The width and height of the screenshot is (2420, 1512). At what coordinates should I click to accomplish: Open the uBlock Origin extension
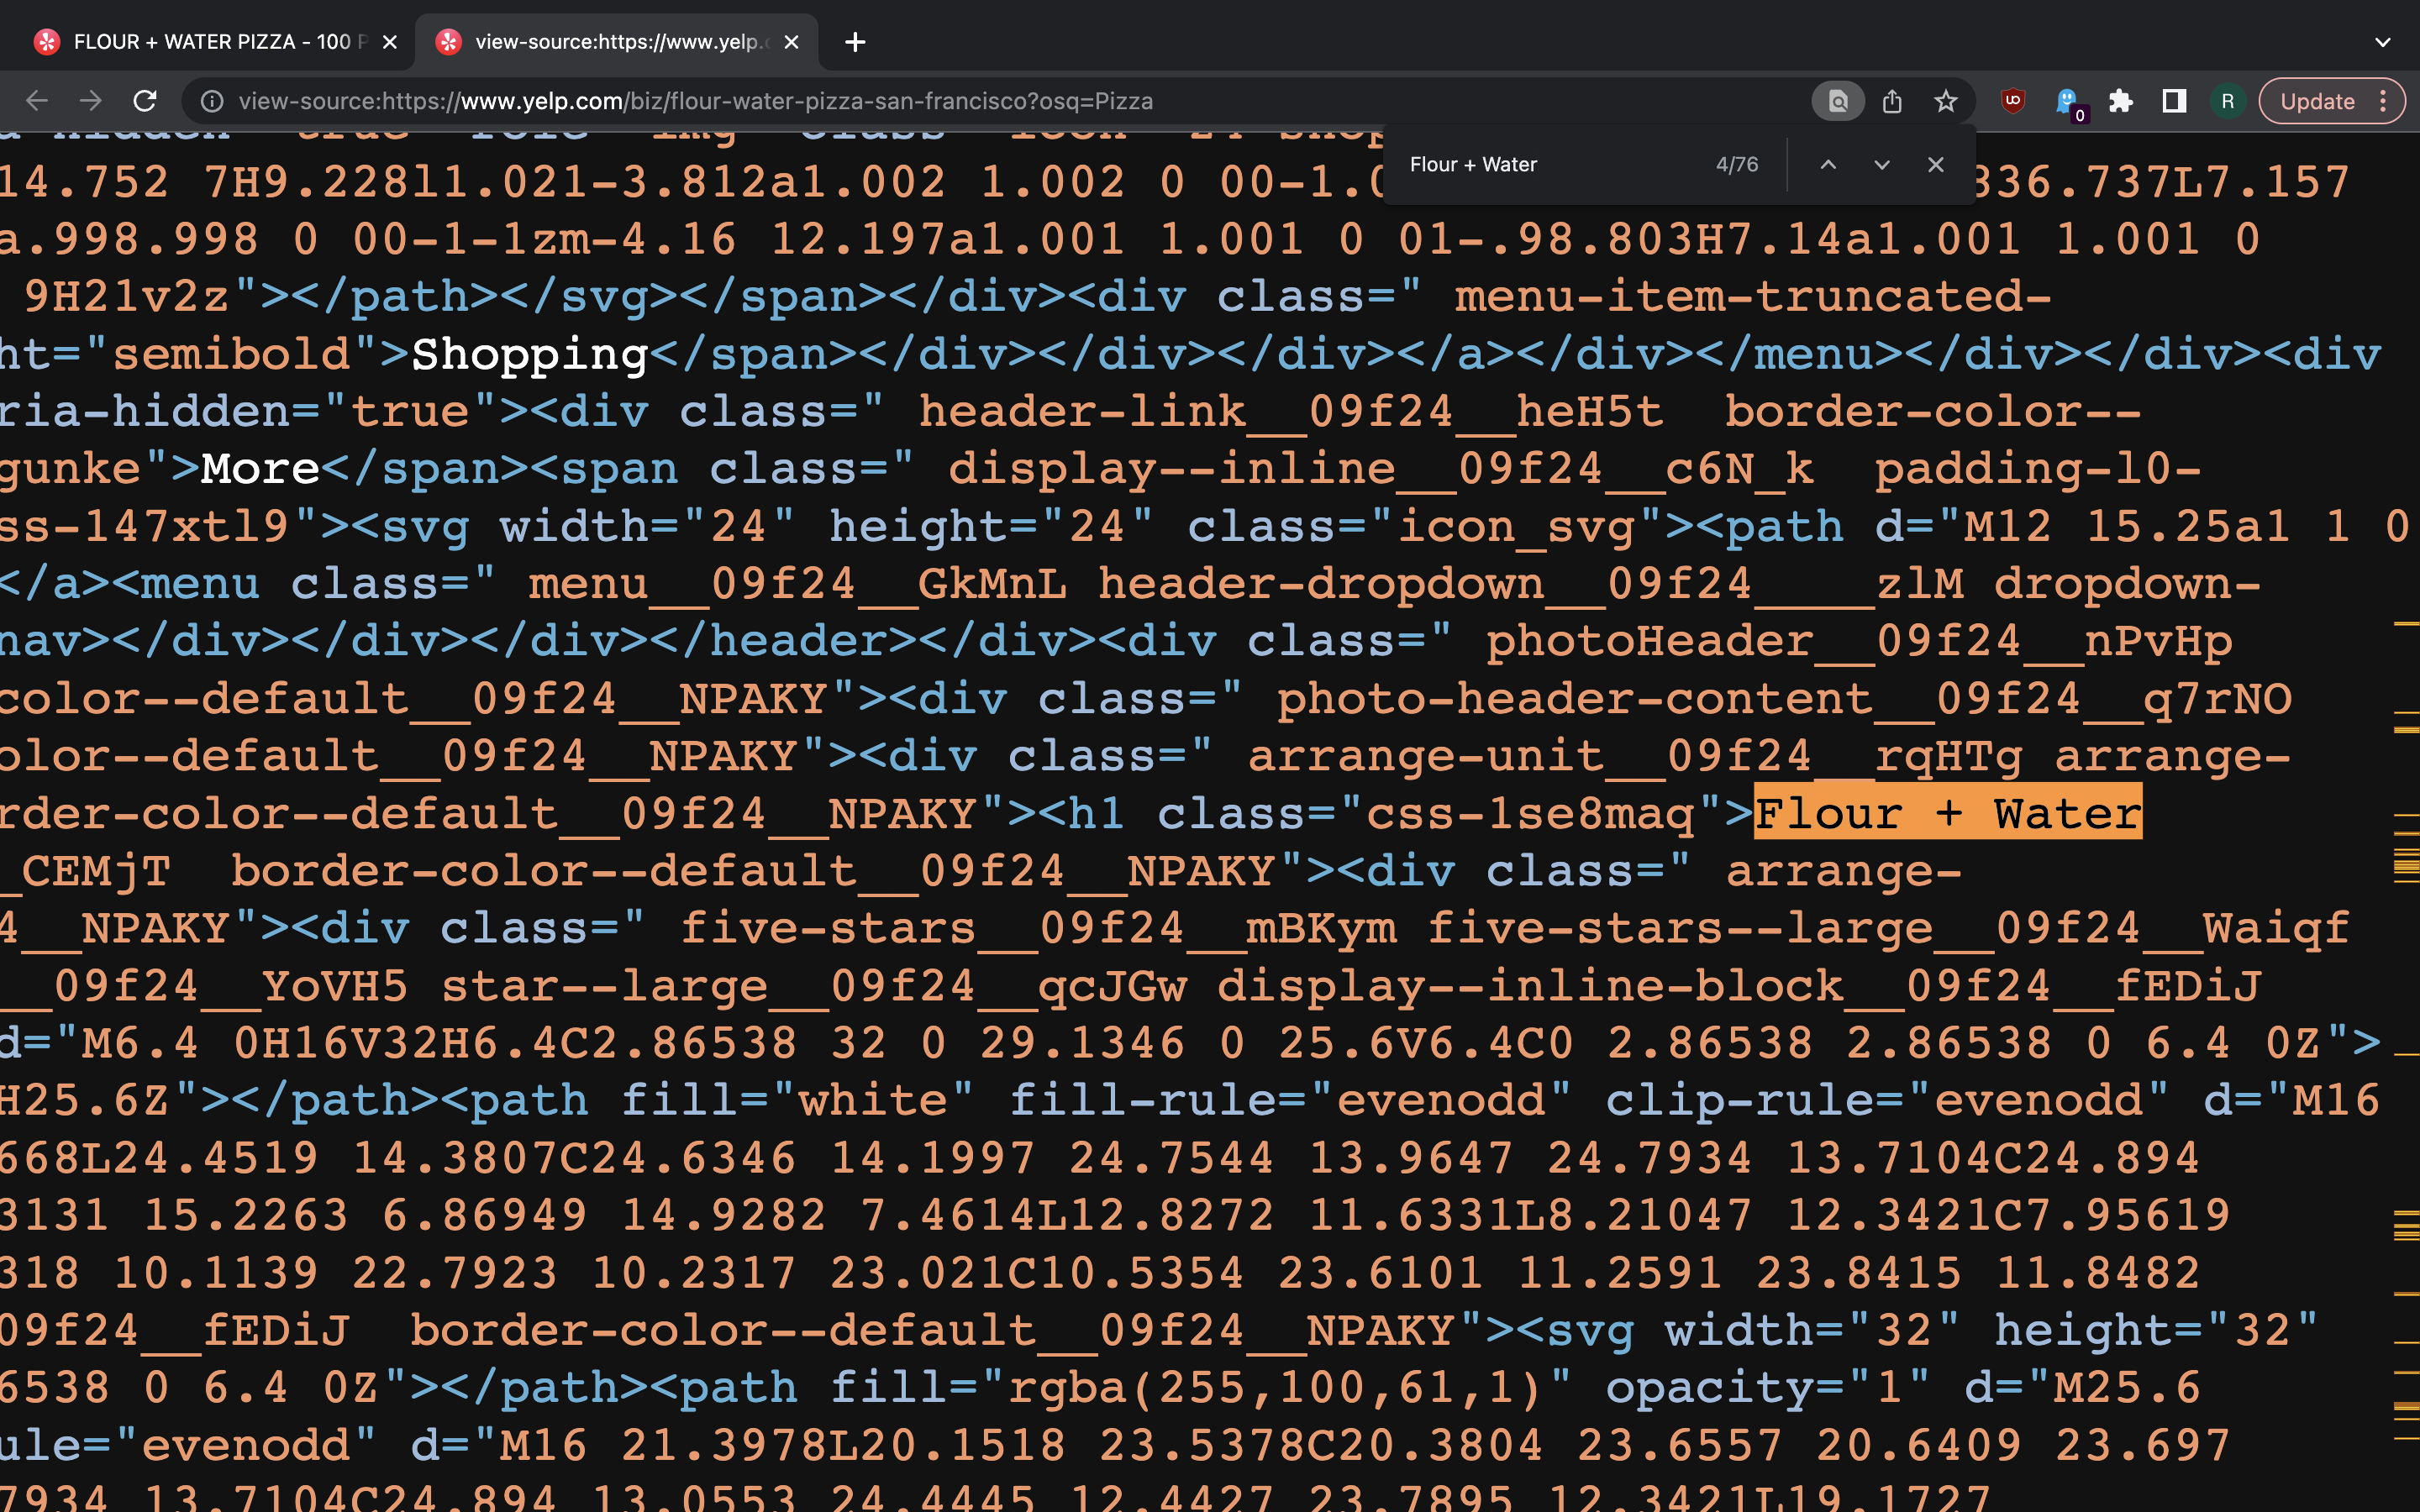pos(2013,101)
